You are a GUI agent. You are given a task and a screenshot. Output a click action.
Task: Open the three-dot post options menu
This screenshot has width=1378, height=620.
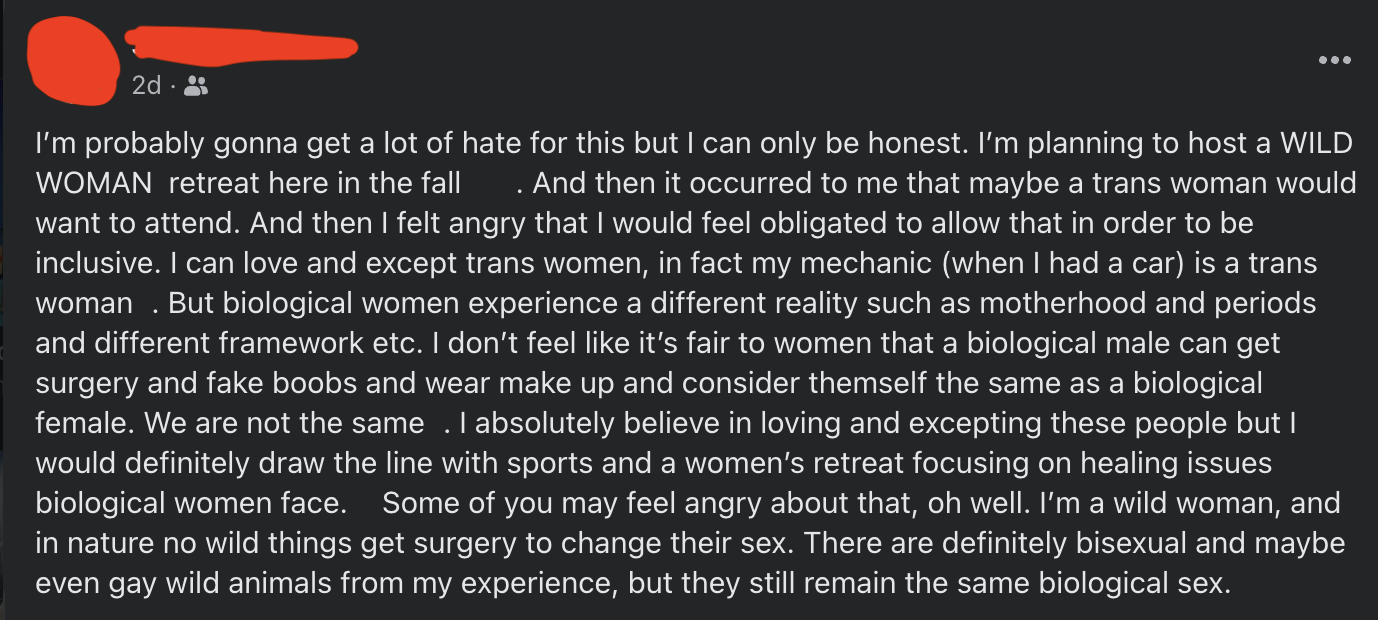1334,60
